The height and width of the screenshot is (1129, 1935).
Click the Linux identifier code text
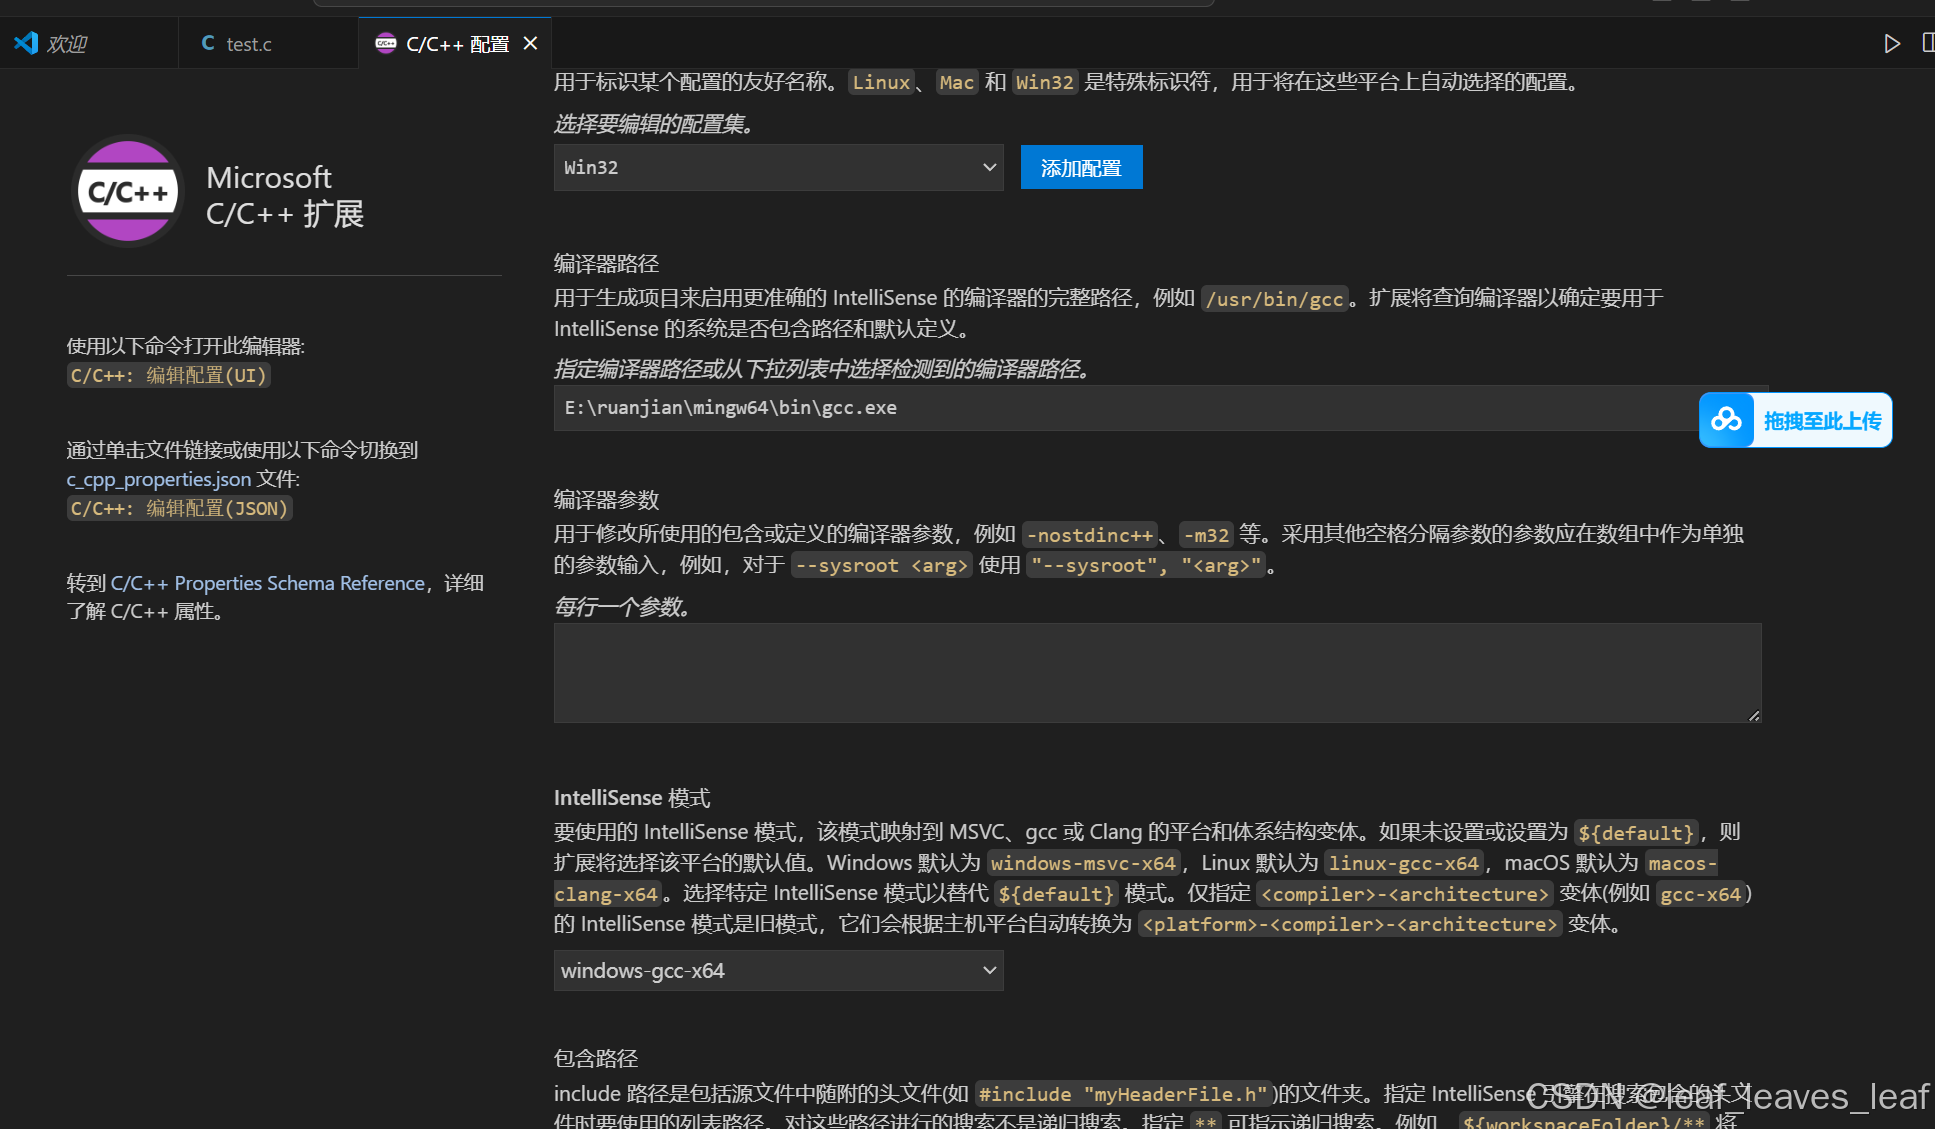point(881,82)
